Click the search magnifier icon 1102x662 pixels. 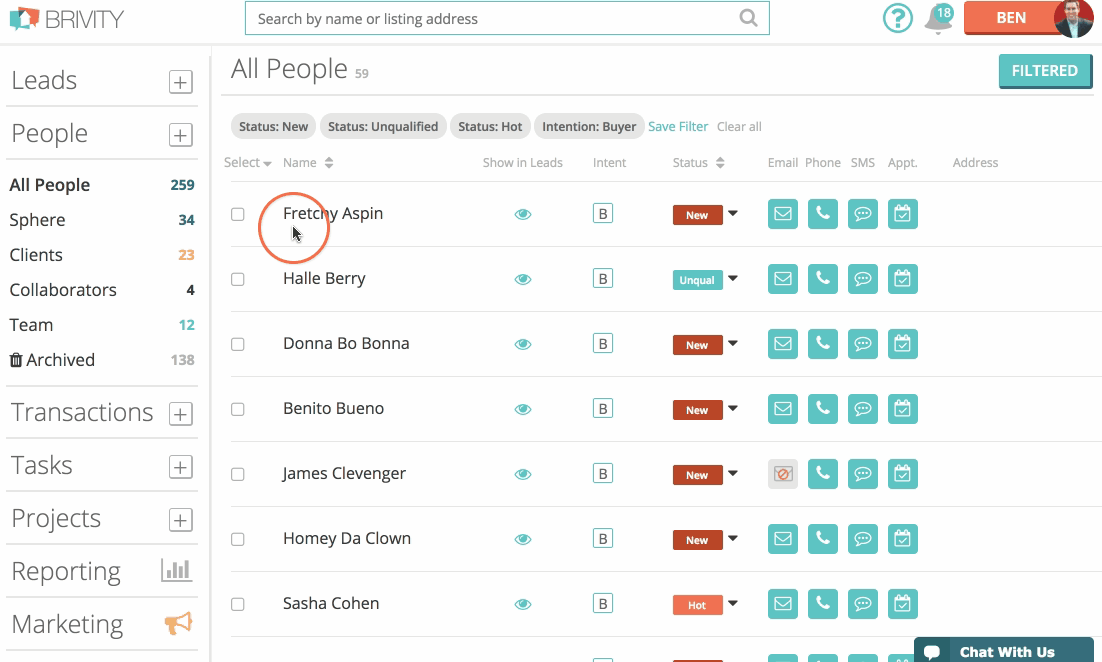pos(748,18)
